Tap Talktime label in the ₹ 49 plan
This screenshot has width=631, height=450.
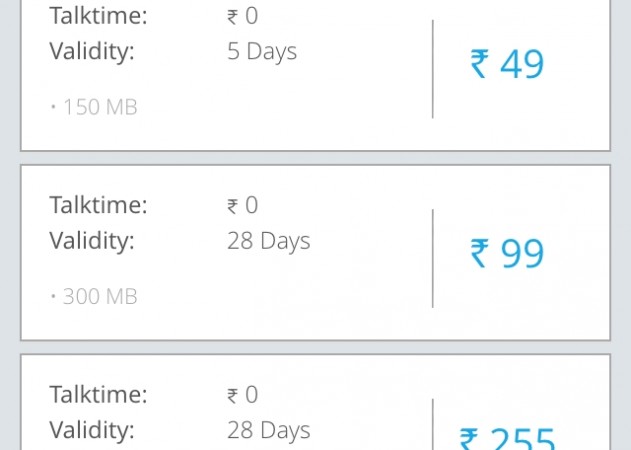tap(98, 16)
